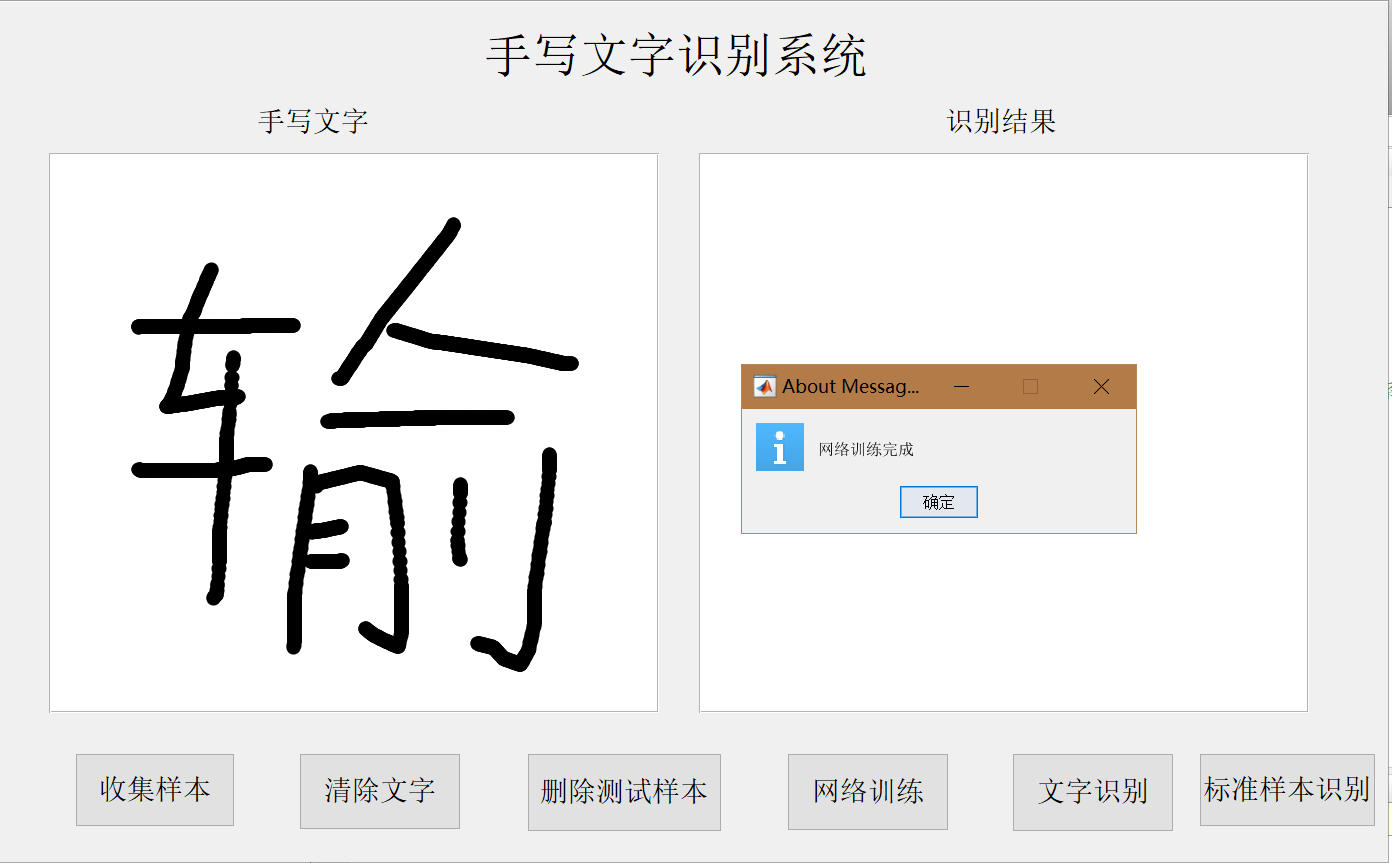
Task: Maximize the About Message dialog
Action: (x=1030, y=386)
